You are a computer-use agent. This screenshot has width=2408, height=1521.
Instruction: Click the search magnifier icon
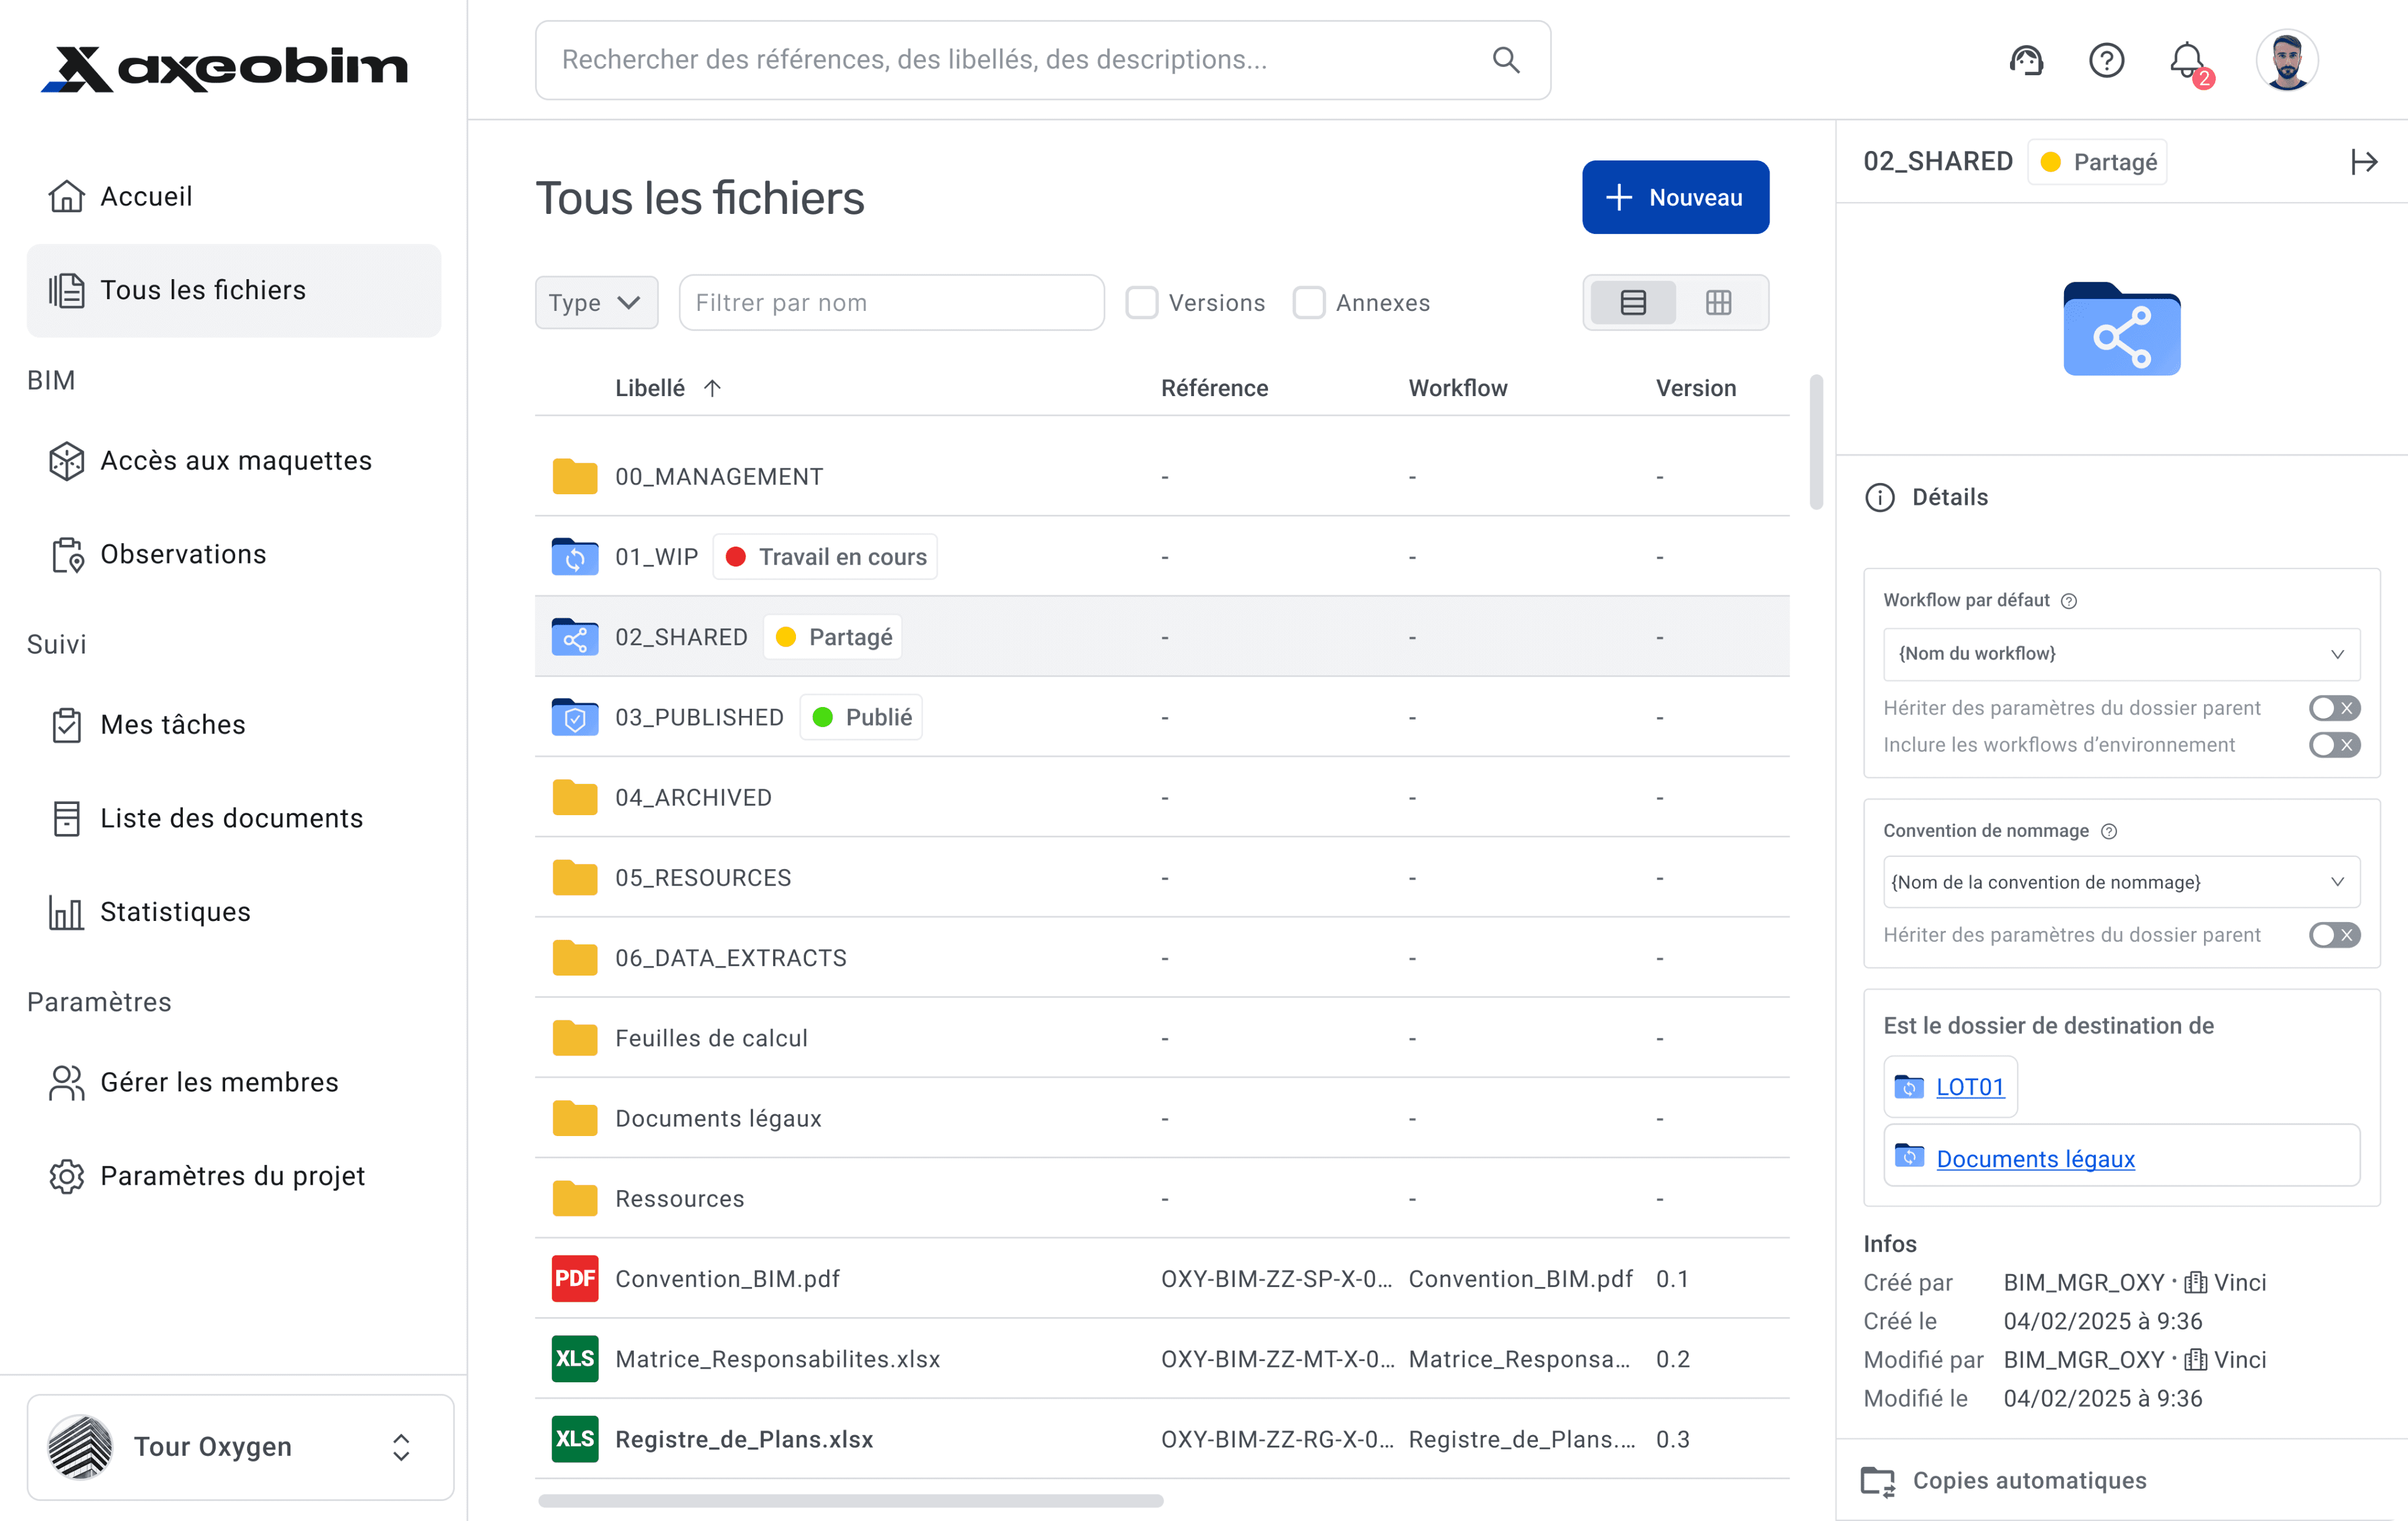[1506, 60]
